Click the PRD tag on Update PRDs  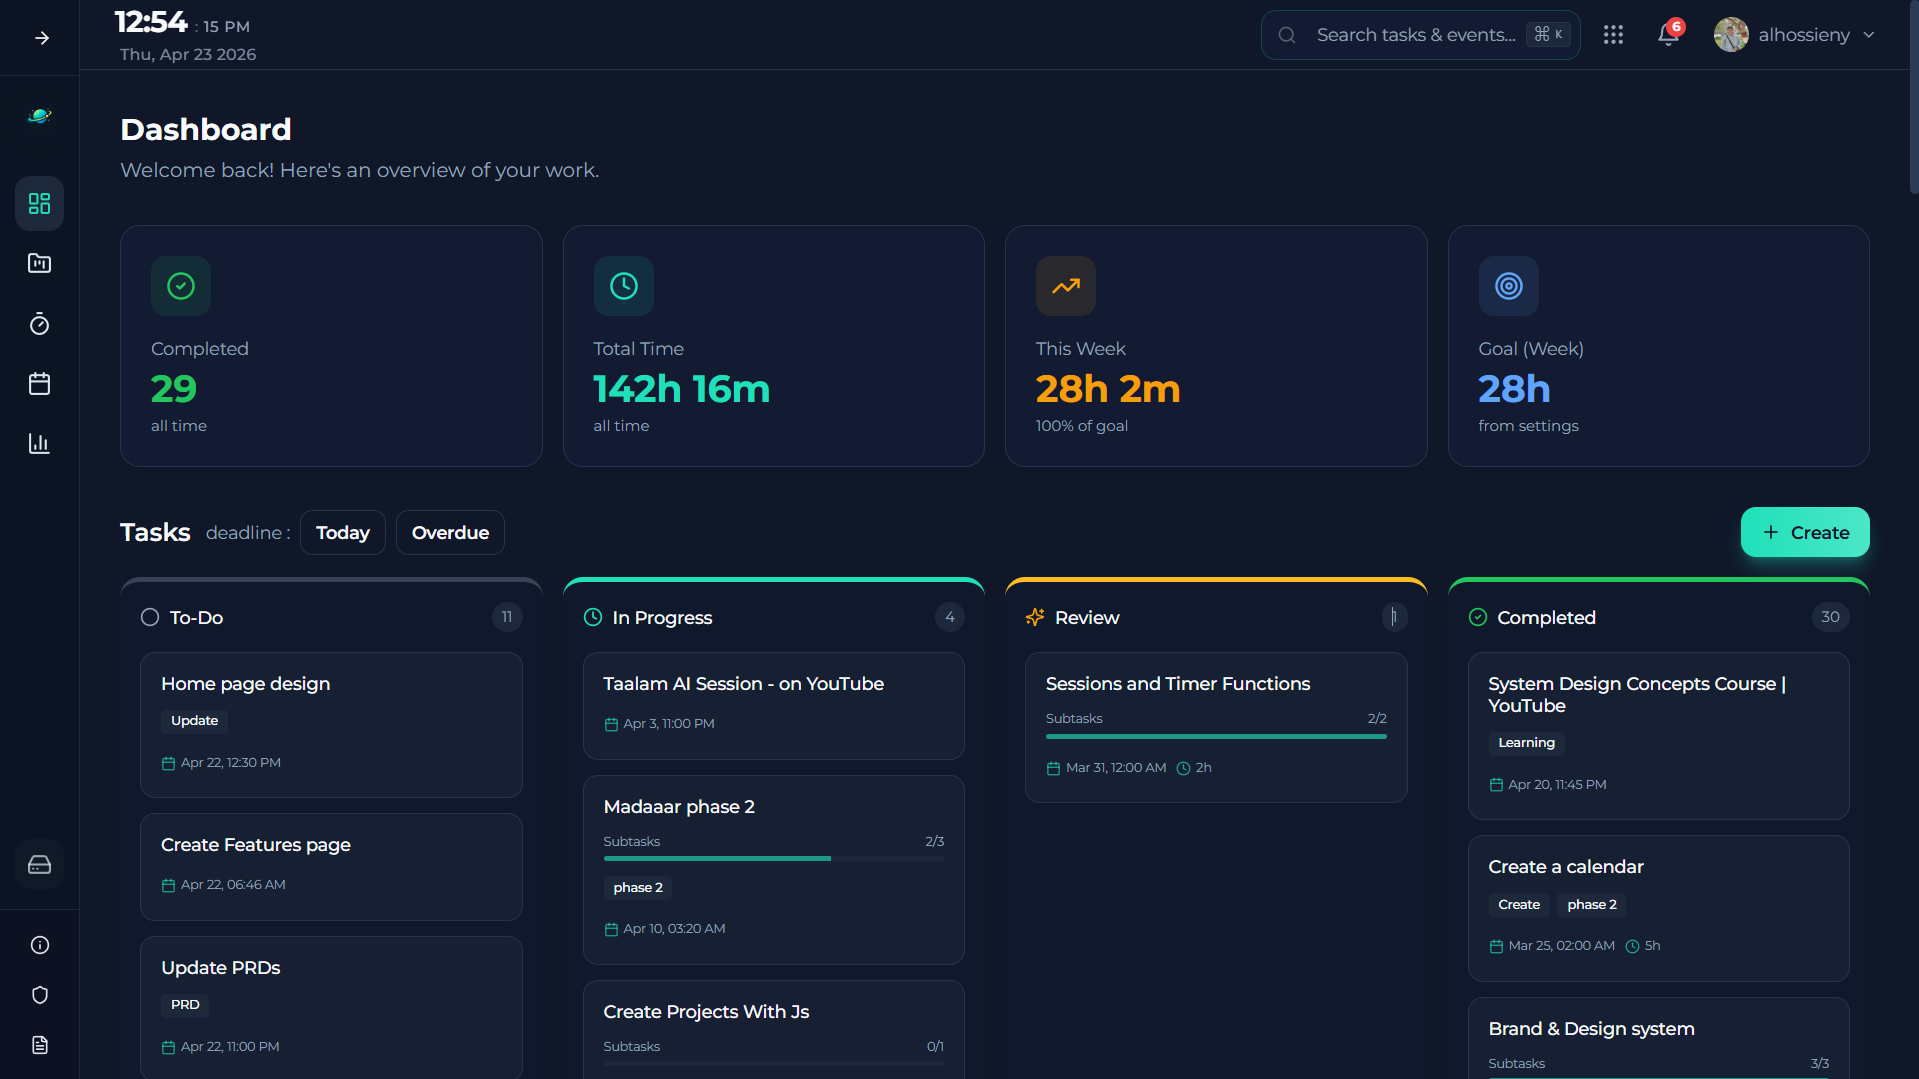(x=185, y=1005)
